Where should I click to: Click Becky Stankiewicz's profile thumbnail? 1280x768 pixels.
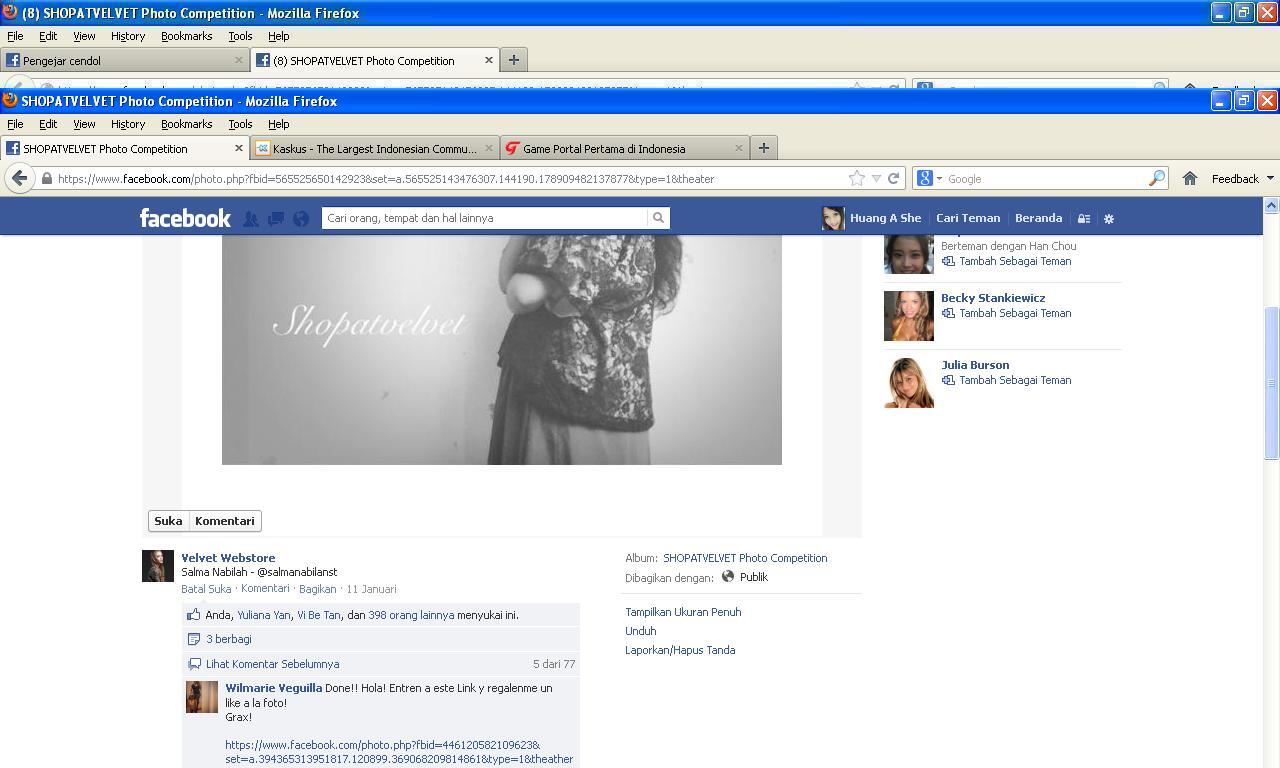(x=909, y=316)
